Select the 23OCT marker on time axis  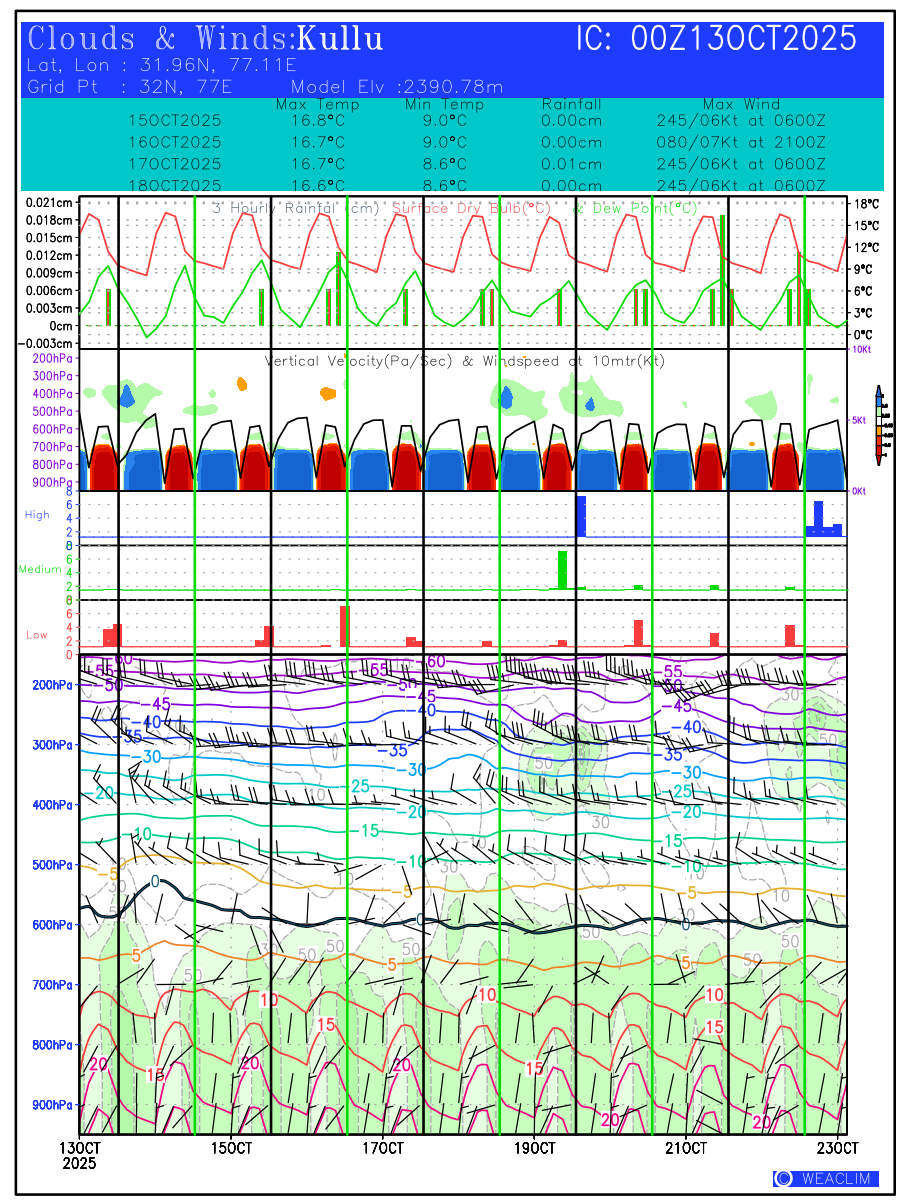pos(838,1146)
